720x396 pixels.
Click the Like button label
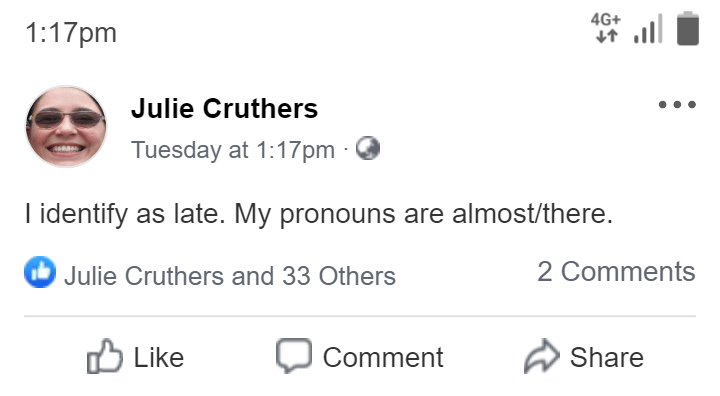[159, 357]
